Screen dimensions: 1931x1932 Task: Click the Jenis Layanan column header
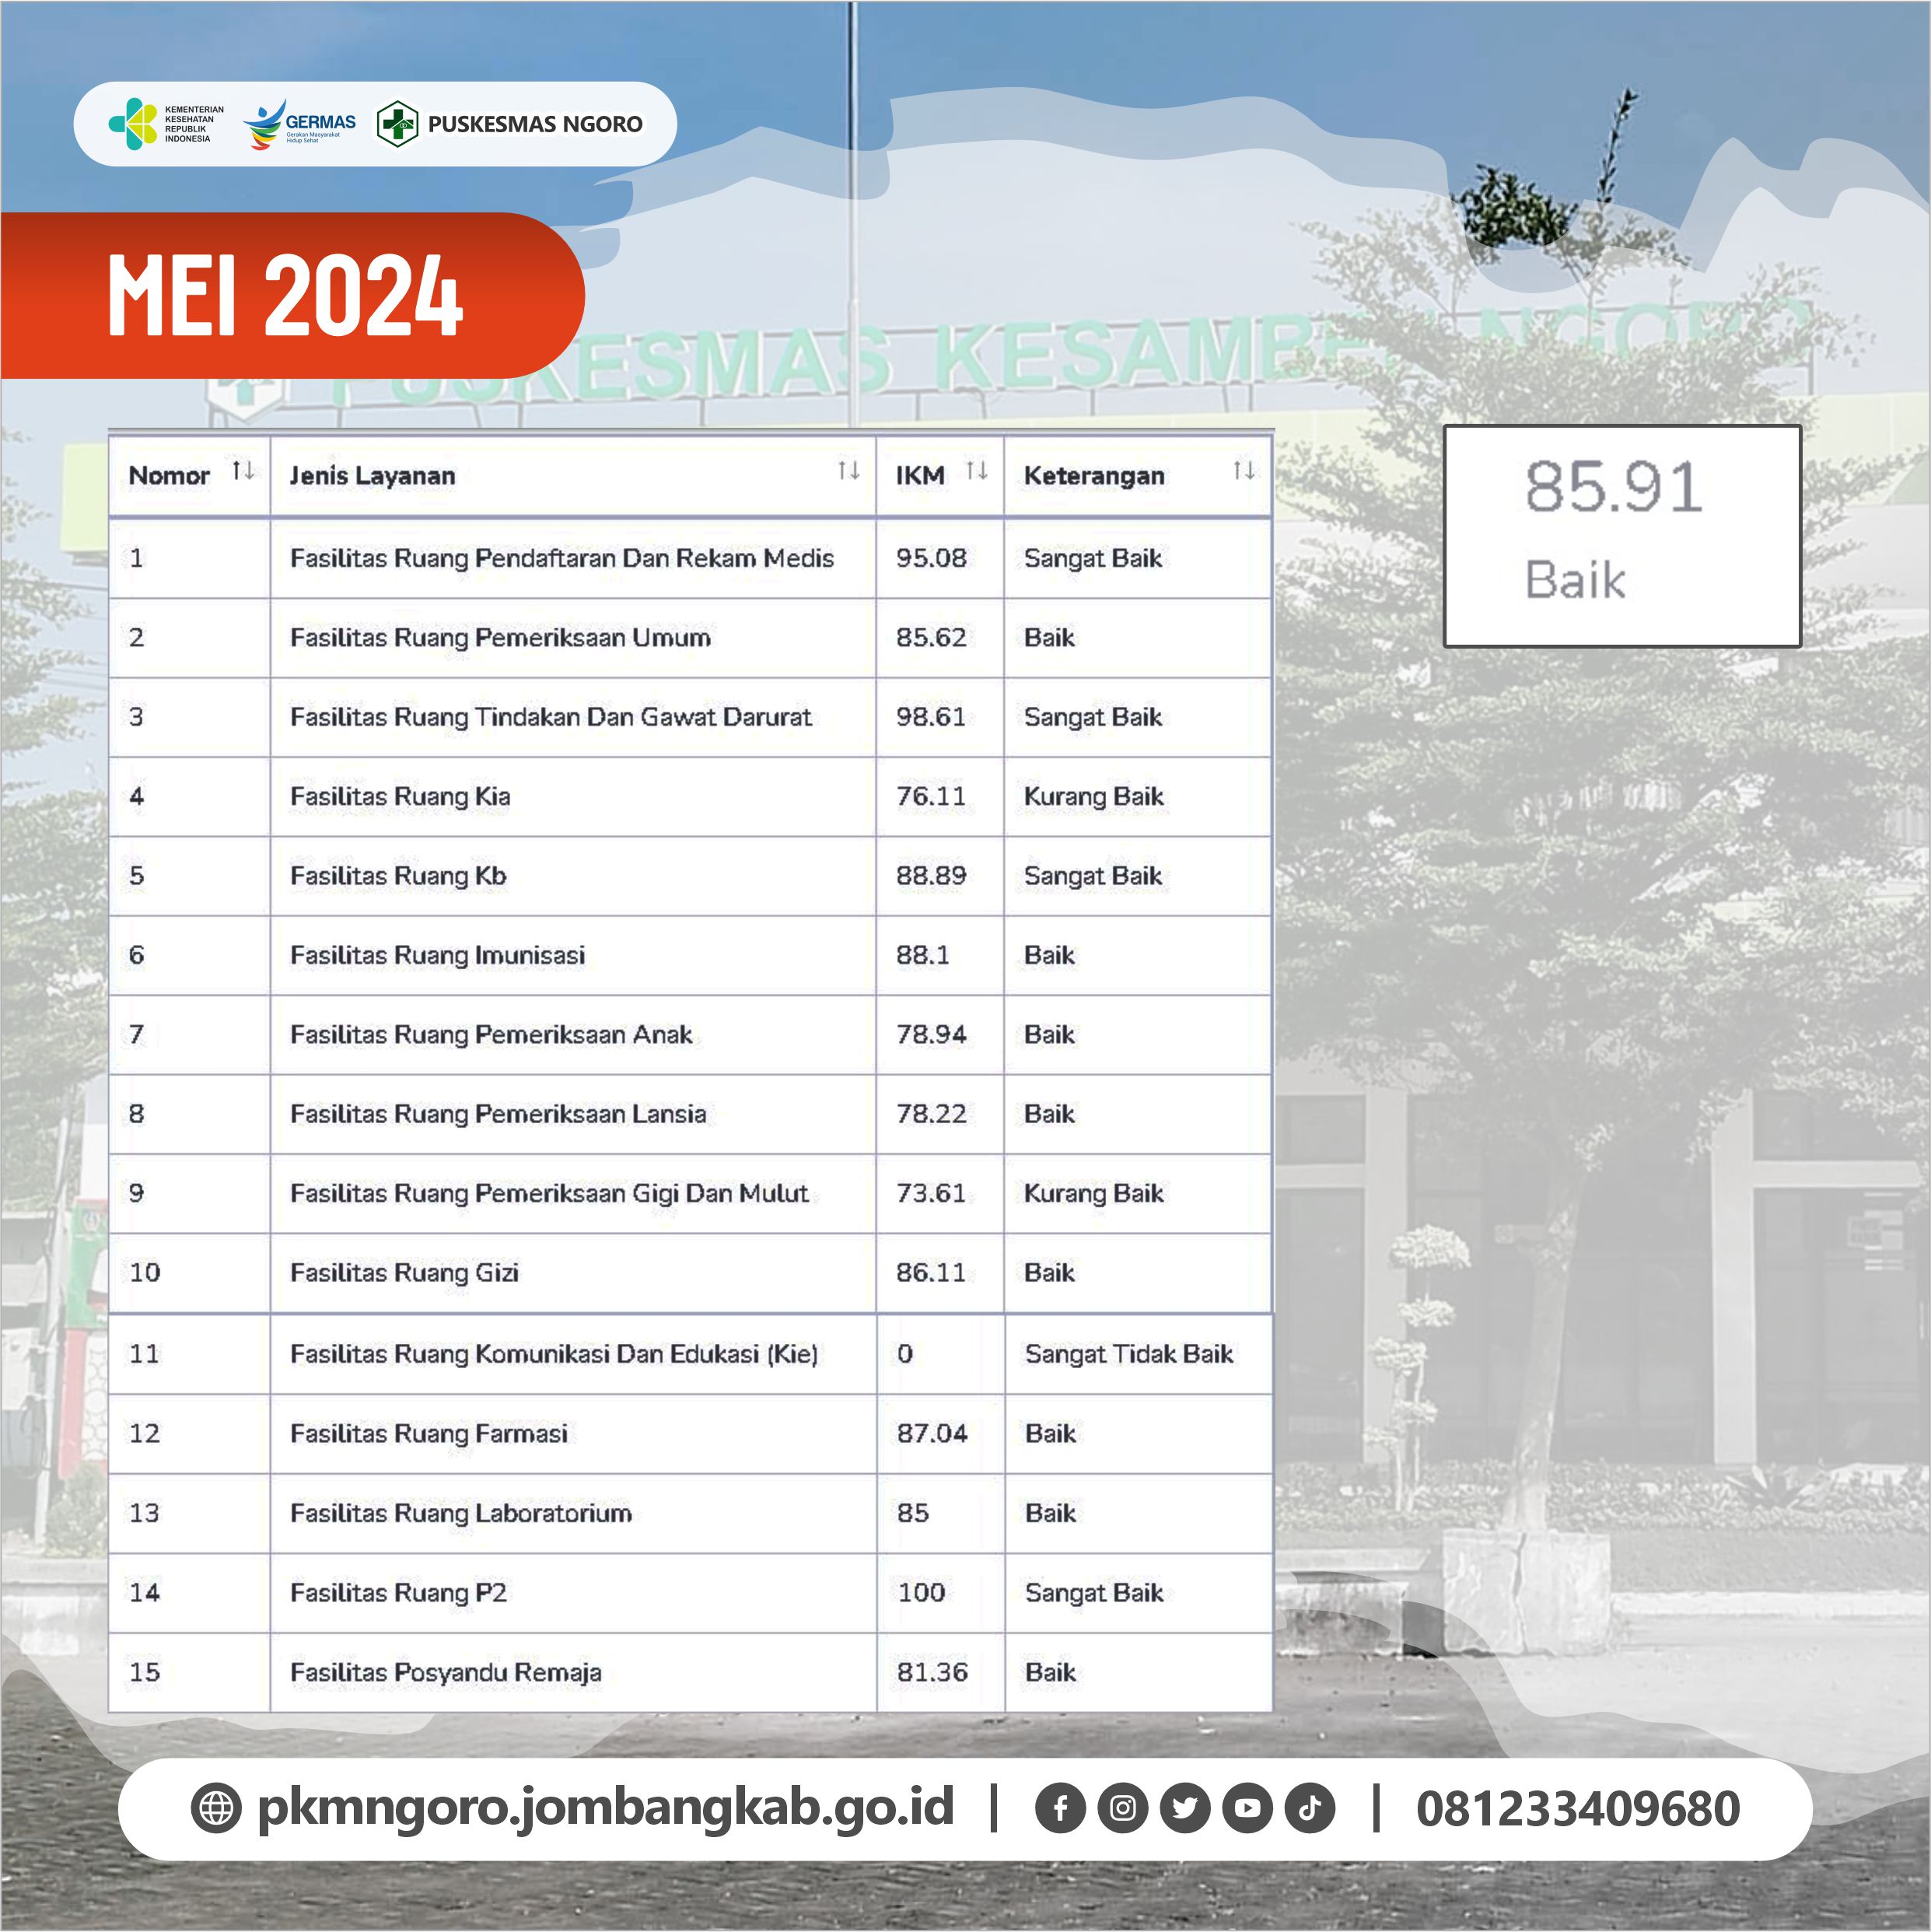[x=573, y=475]
